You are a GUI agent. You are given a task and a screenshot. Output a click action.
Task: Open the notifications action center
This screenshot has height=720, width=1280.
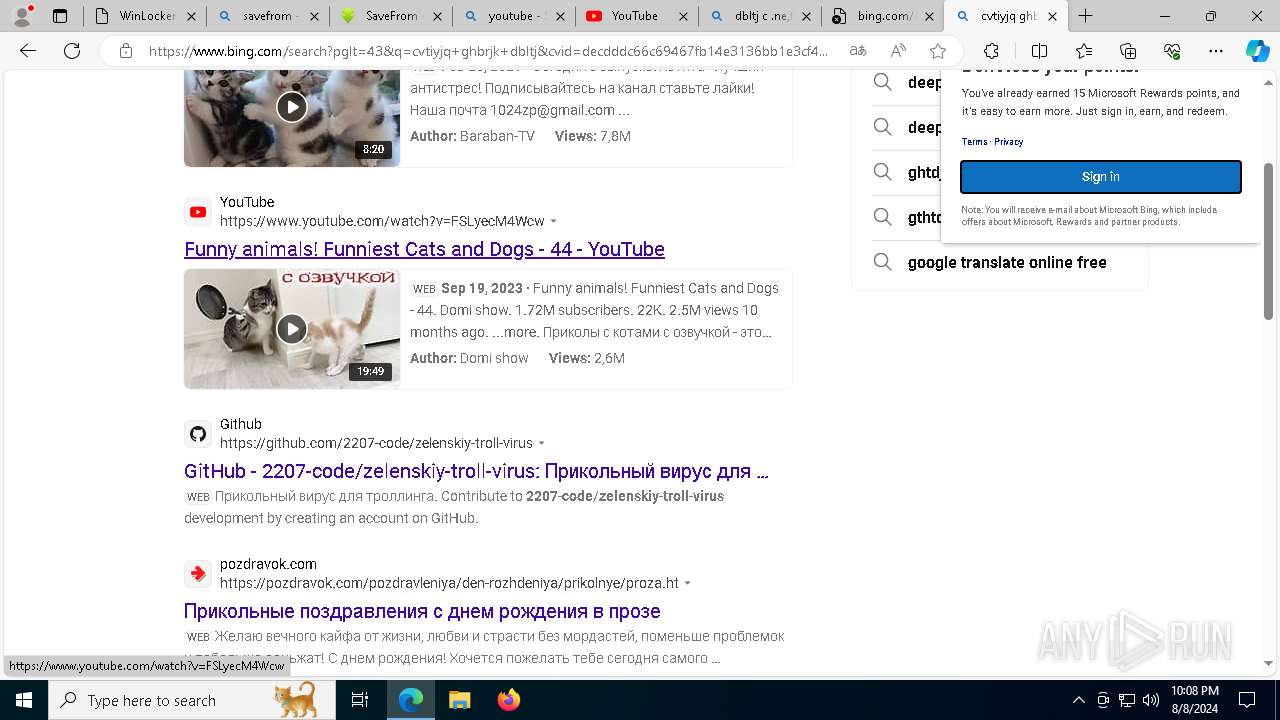1247,700
